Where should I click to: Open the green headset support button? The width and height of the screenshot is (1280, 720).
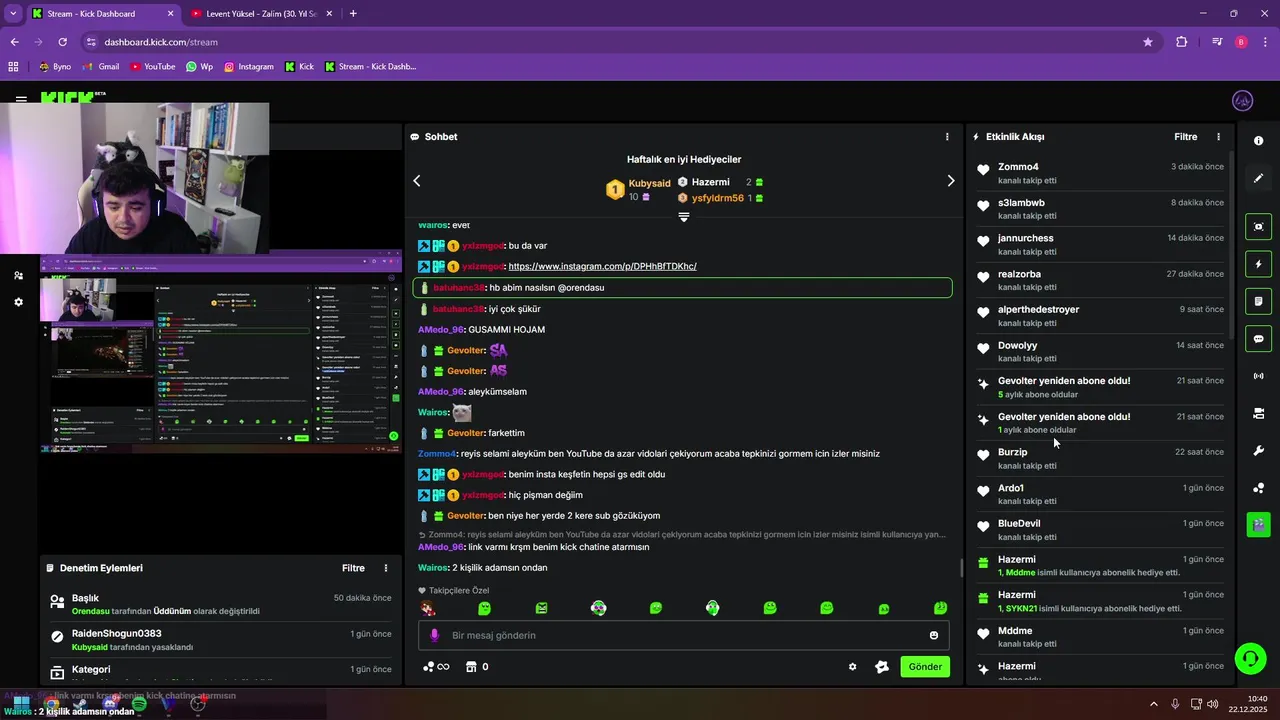(x=1249, y=658)
